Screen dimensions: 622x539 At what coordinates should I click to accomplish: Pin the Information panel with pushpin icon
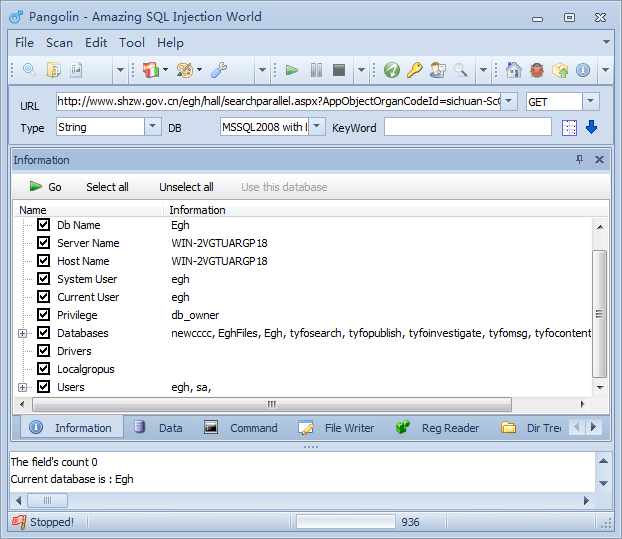(x=580, y=159)
